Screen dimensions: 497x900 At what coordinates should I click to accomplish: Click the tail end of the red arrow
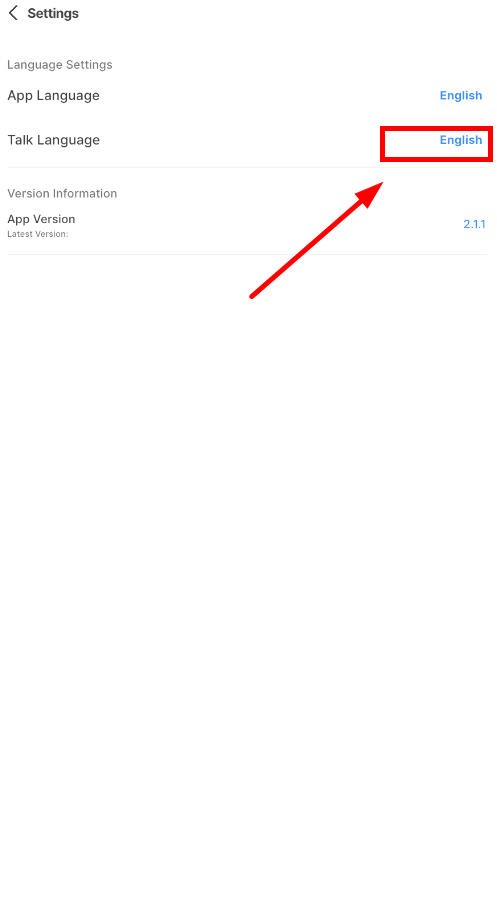coord(253,296)
